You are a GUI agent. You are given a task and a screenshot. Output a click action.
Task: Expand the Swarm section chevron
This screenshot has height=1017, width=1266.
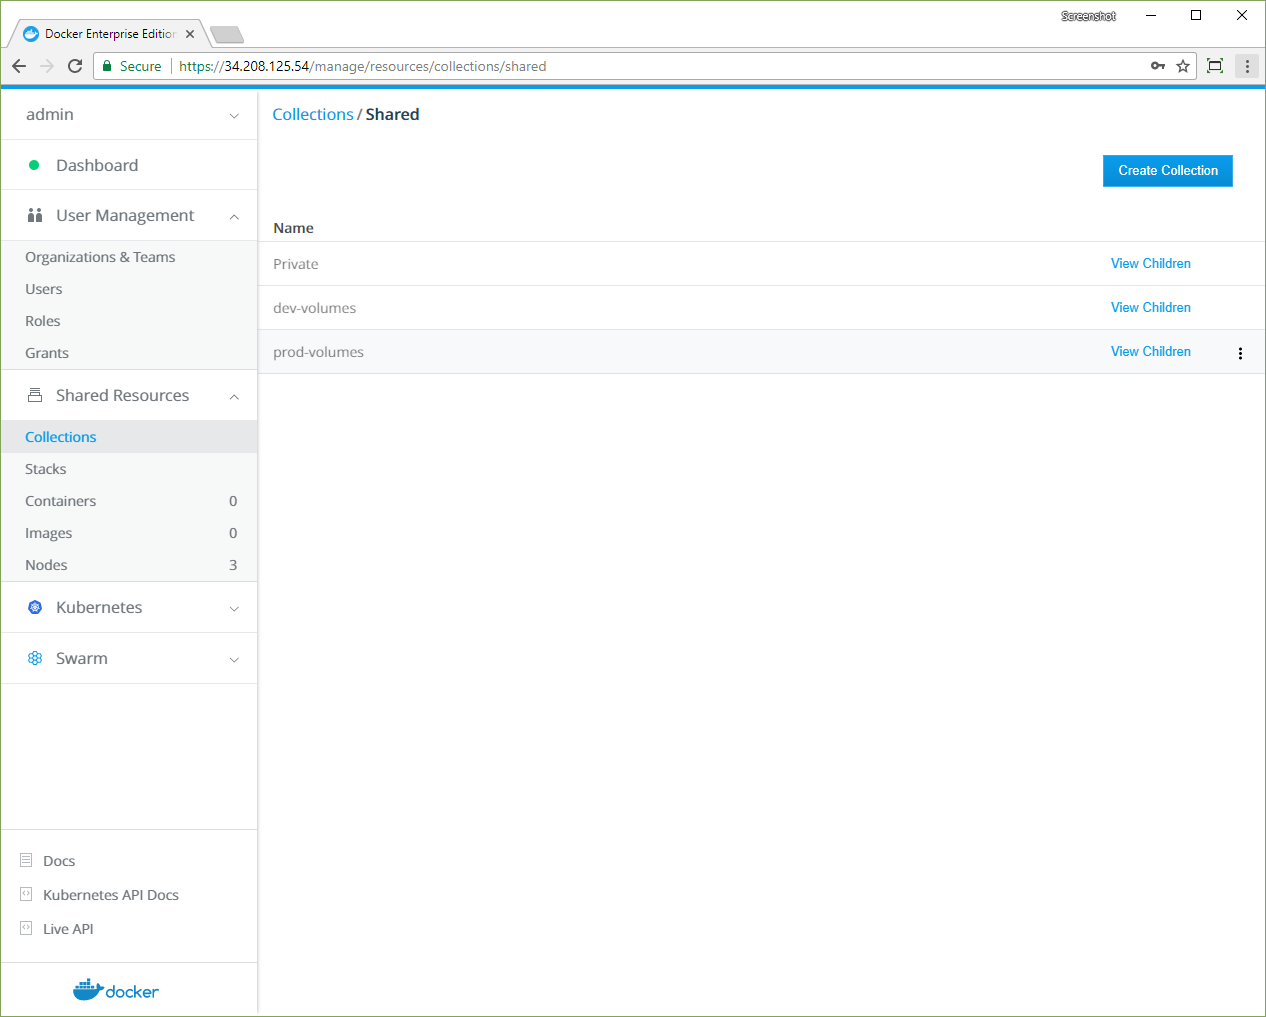coord(234,659)
